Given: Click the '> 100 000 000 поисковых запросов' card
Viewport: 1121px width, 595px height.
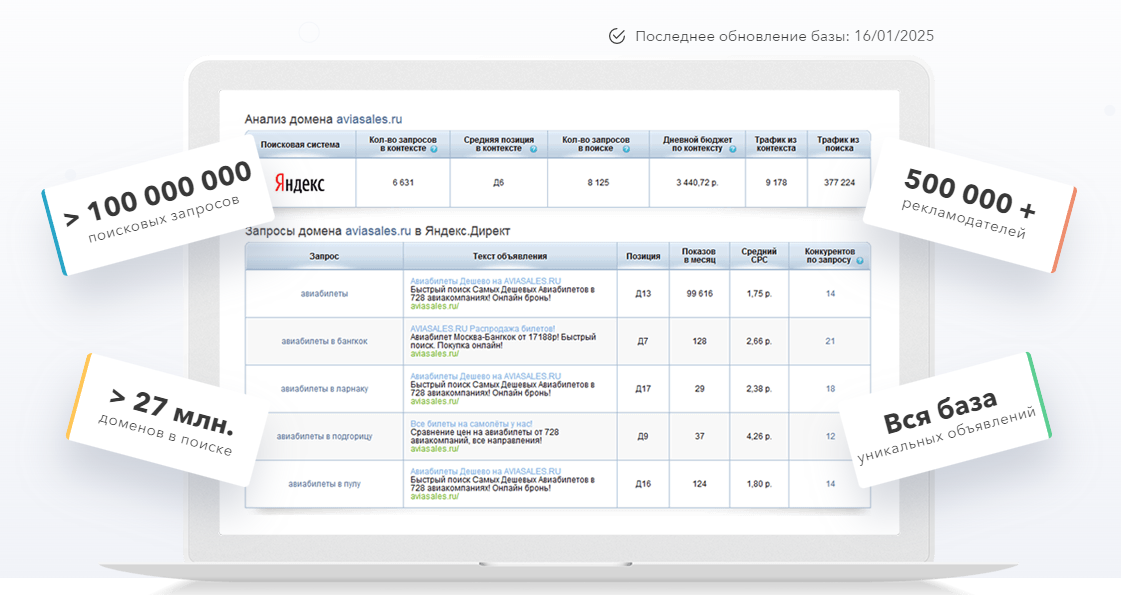Looking at the screenshot, I should tap(157, 206).
